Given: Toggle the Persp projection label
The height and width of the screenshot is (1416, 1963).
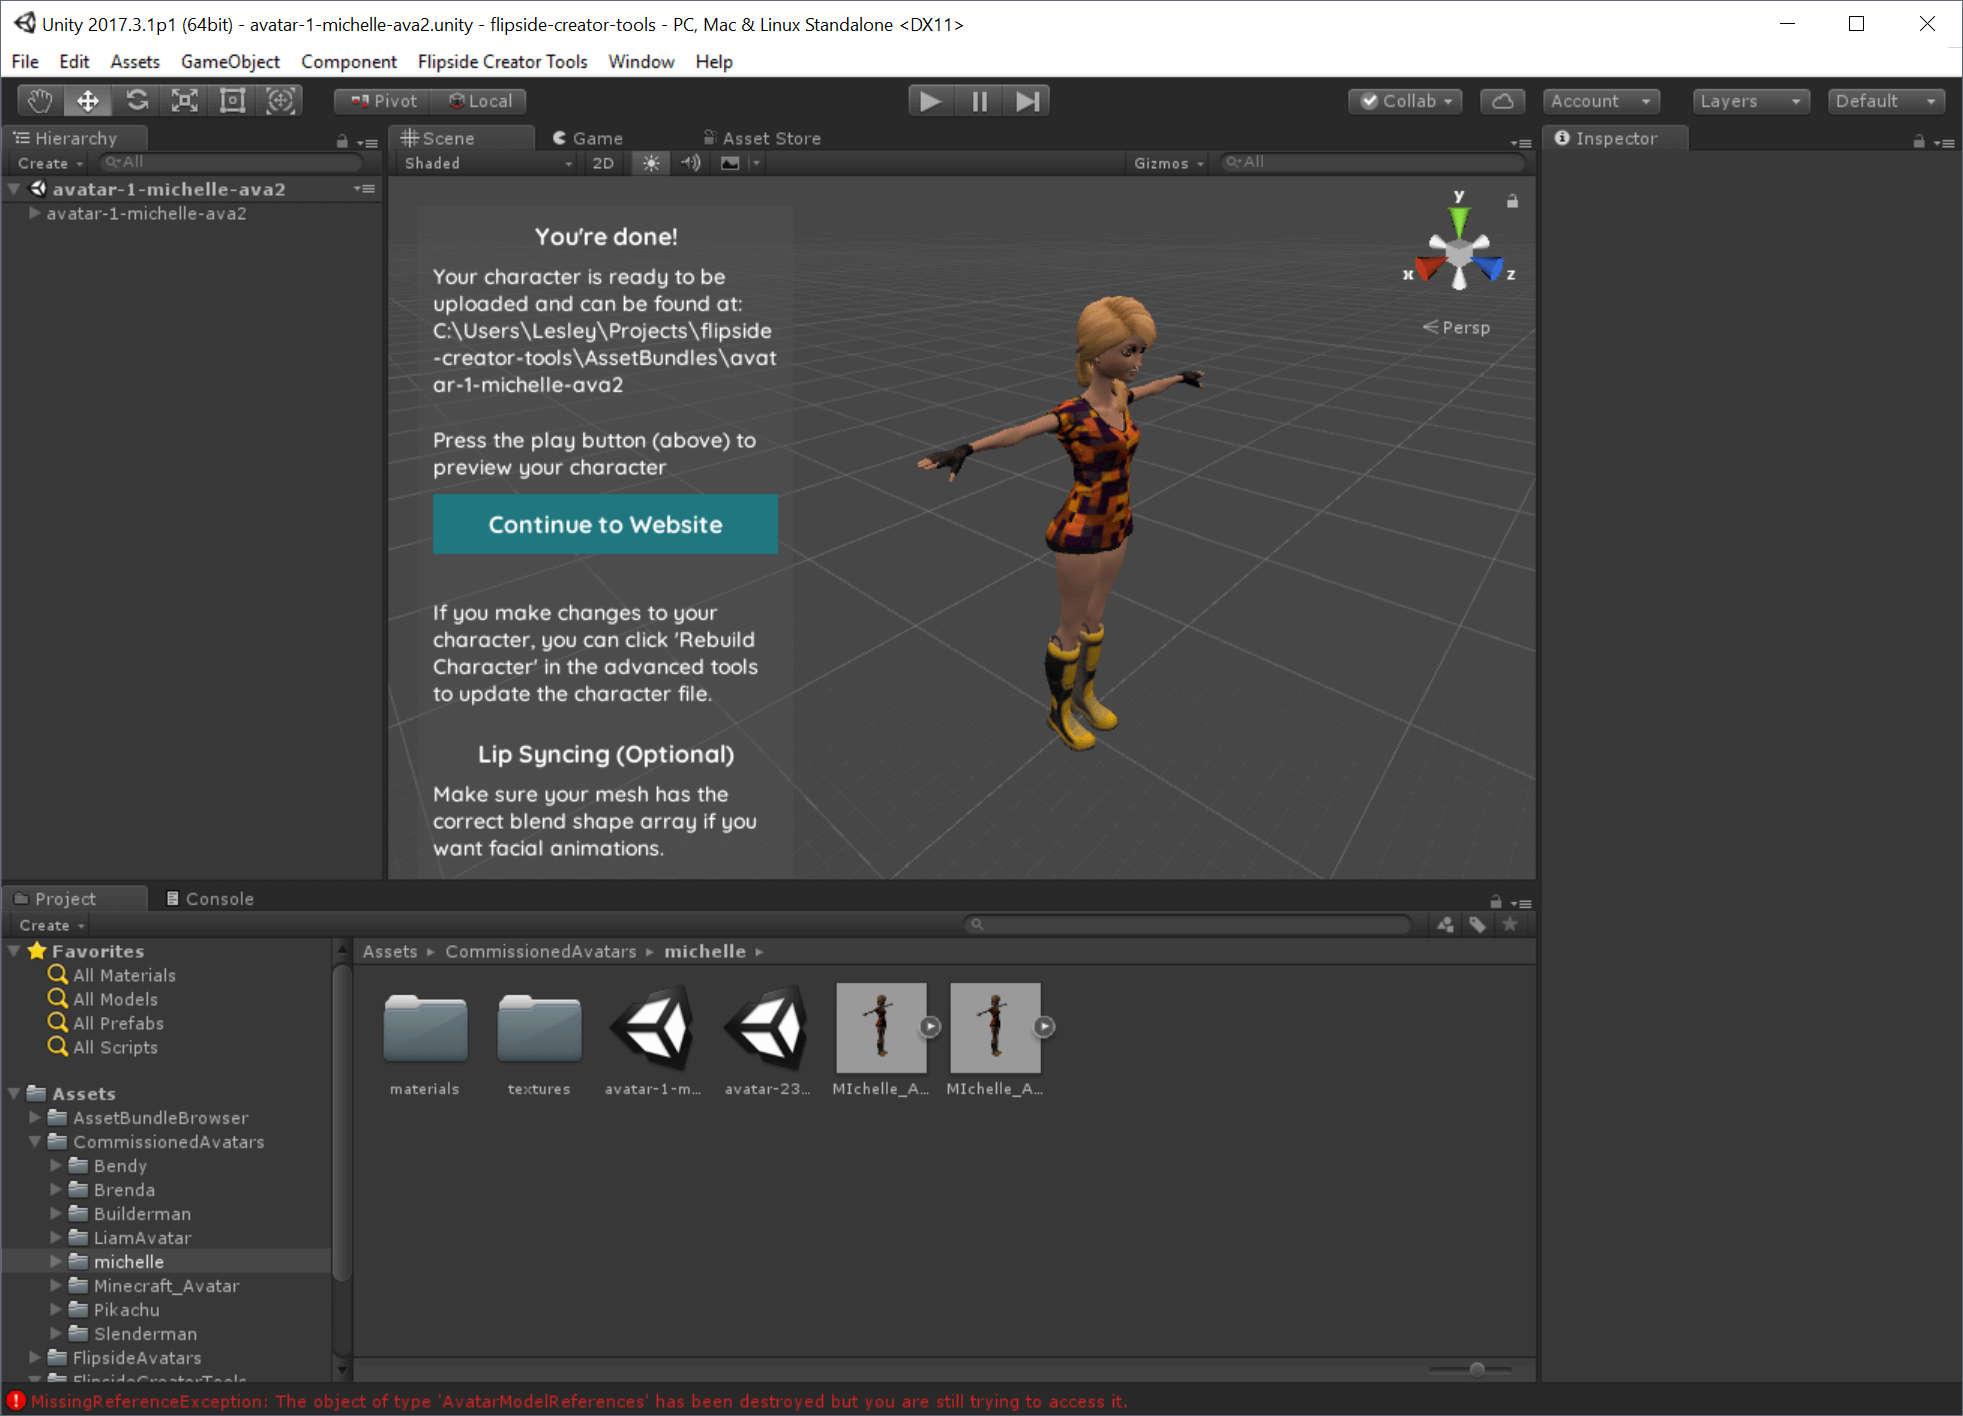Looking at the screenshot, I should point(1457,327).
